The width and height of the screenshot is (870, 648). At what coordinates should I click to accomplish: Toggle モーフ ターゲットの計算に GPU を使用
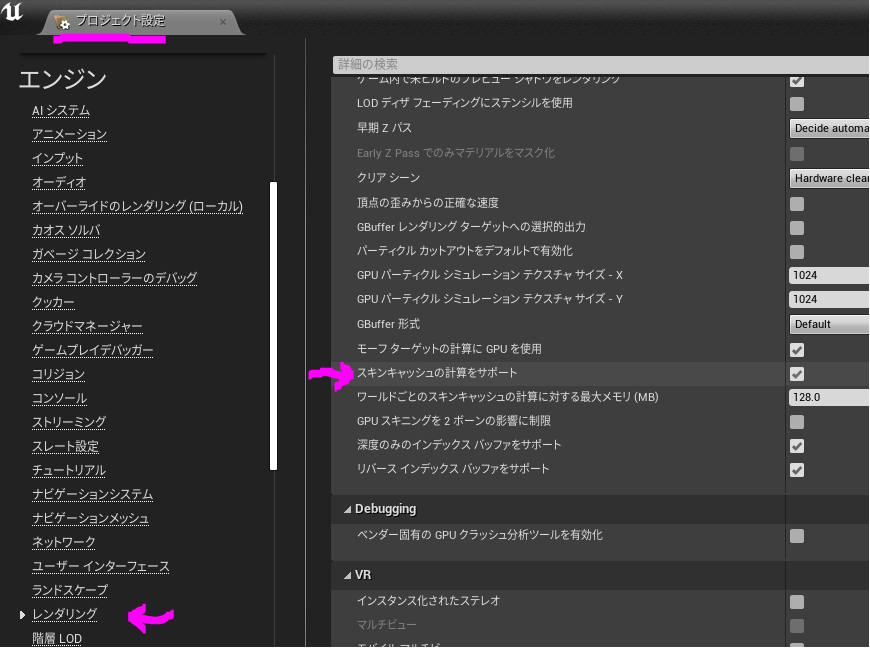pos(797,350)
